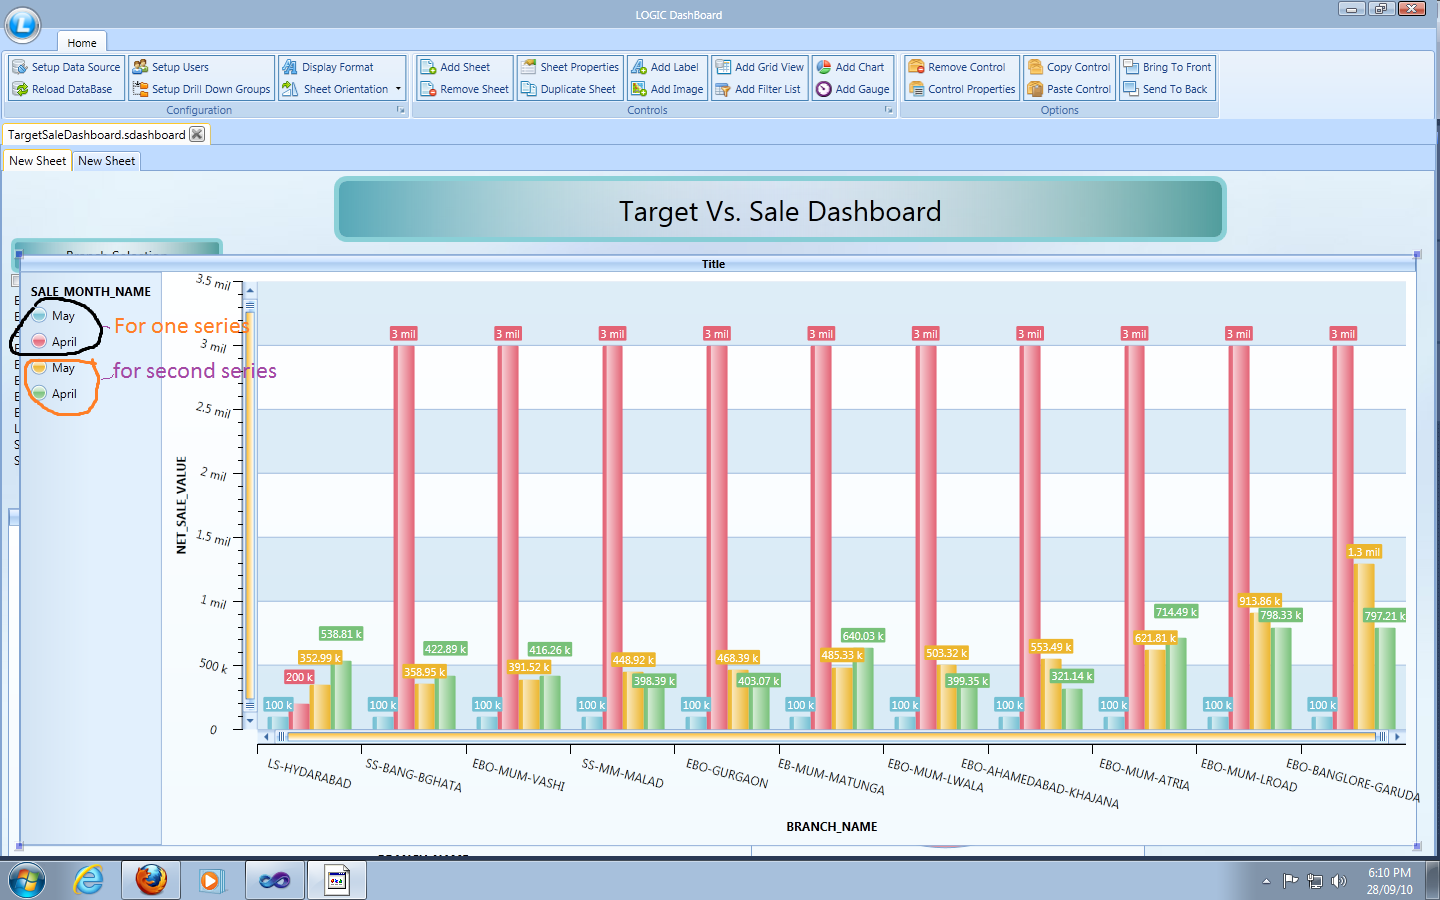
Task: Insert a picture using Add Image
Action: pyautogui.click(x=667, y=89)
